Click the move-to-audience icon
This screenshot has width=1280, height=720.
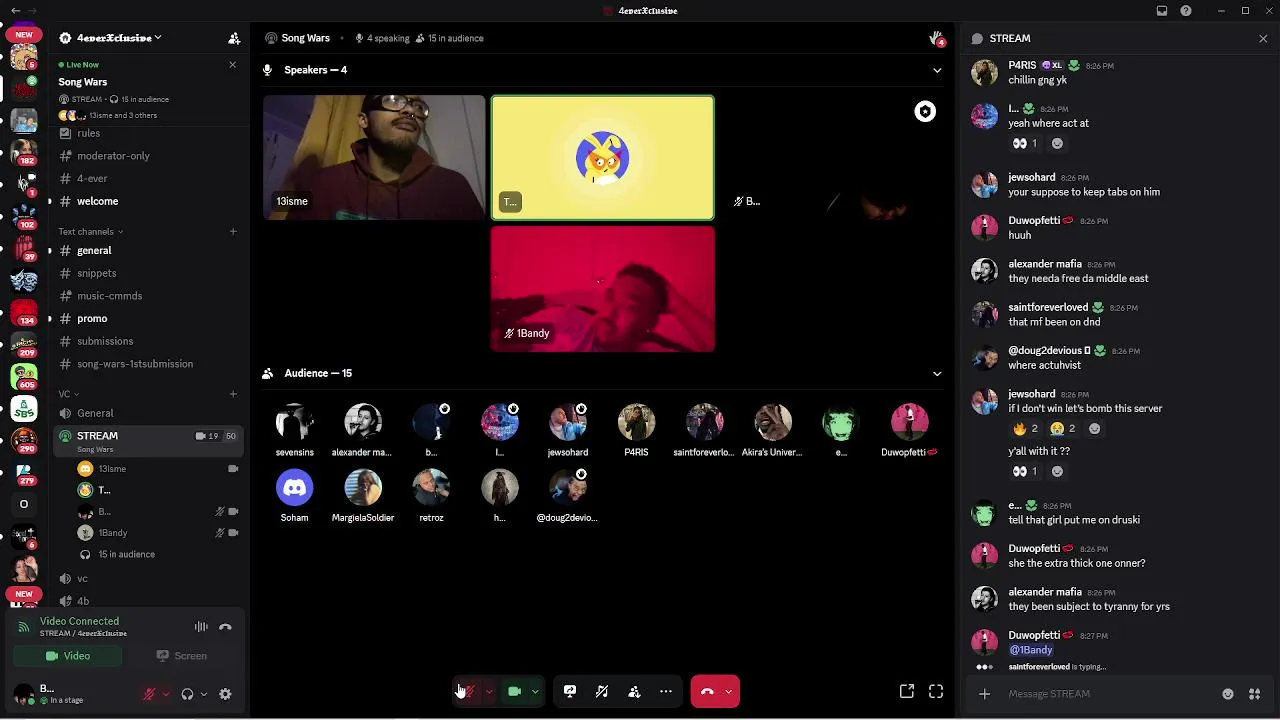pyautogui.click(x=634, y=691)
